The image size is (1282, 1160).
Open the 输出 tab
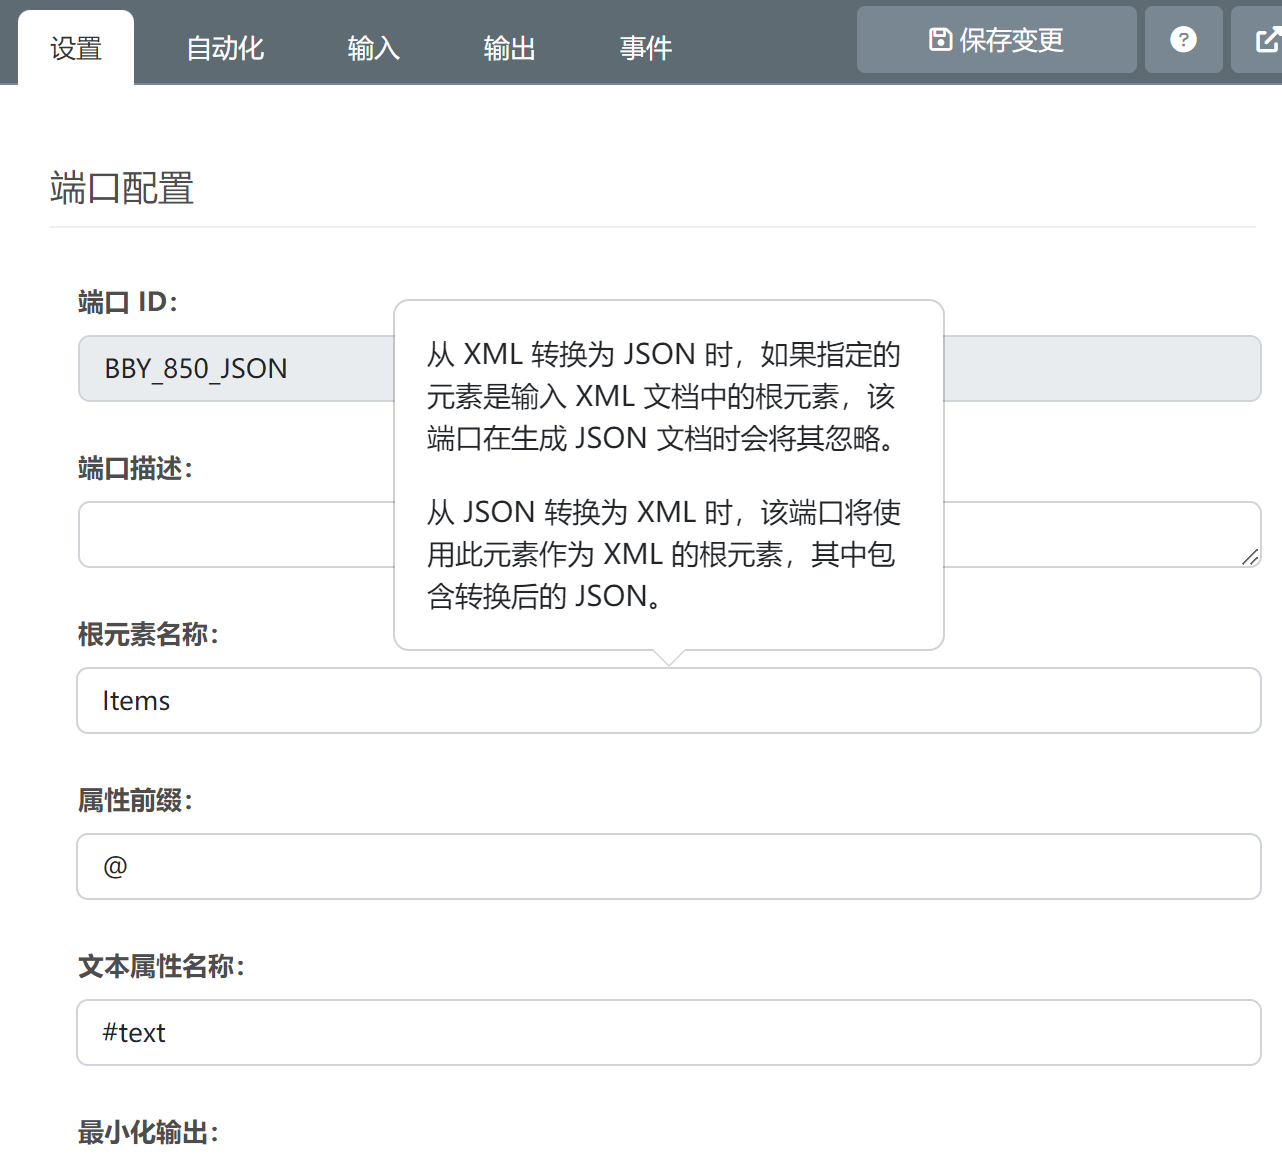pos(509,48)
